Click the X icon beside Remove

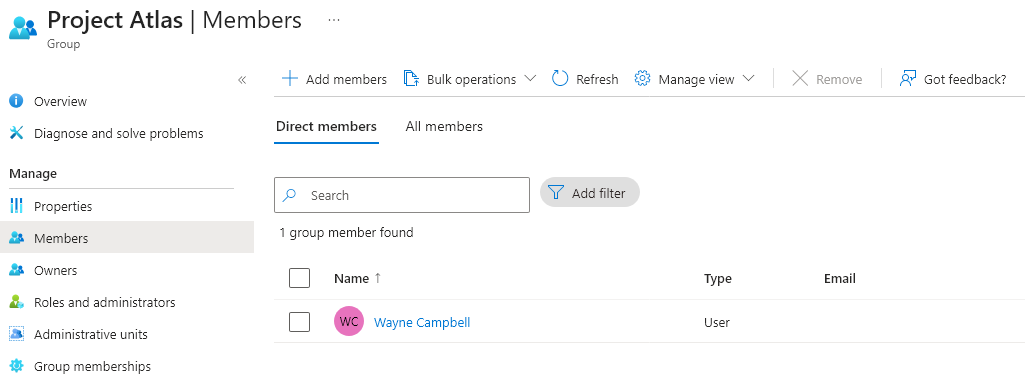pyautogui.click(x=800, y=79)
